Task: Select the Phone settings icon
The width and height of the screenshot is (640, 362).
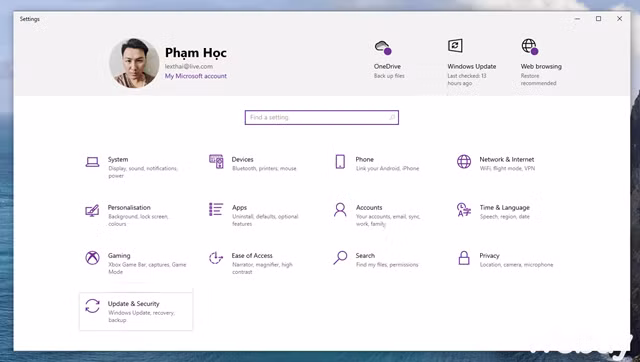Action: [x=340, y=162]
